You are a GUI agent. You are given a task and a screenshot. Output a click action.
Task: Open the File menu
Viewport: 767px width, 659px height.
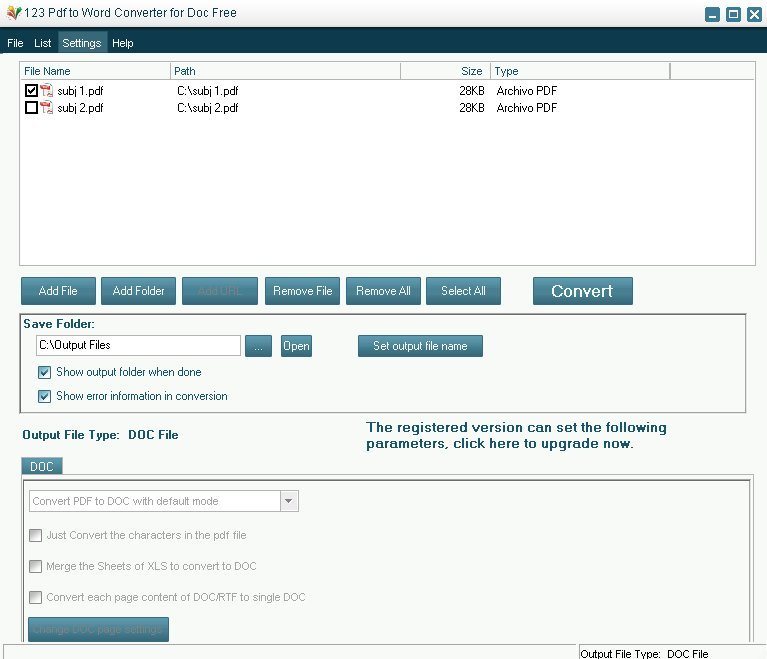(x=15, y=43)
